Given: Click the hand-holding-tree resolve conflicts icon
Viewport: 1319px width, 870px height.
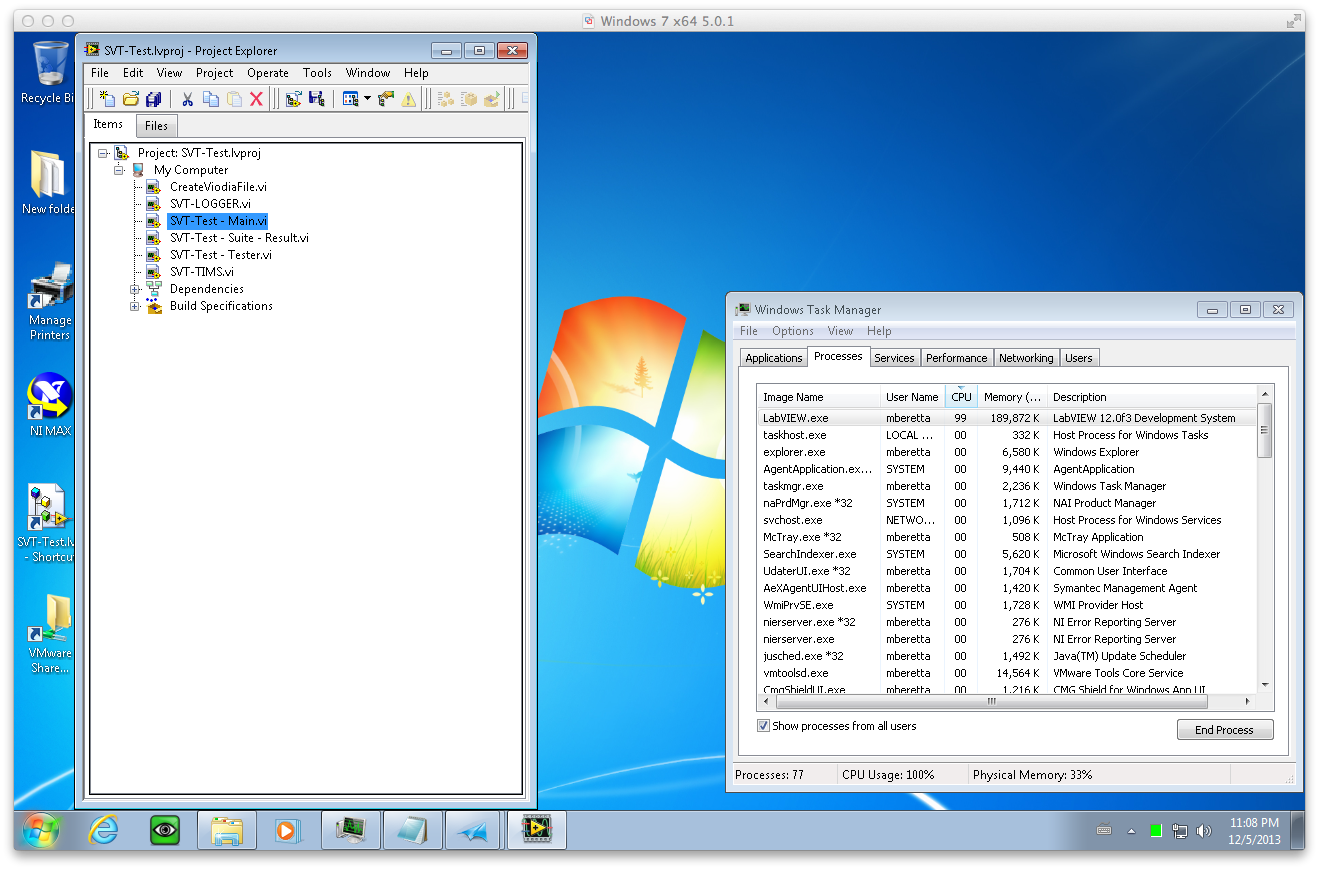Looking at the screenshot, I should tap(385, 98).
